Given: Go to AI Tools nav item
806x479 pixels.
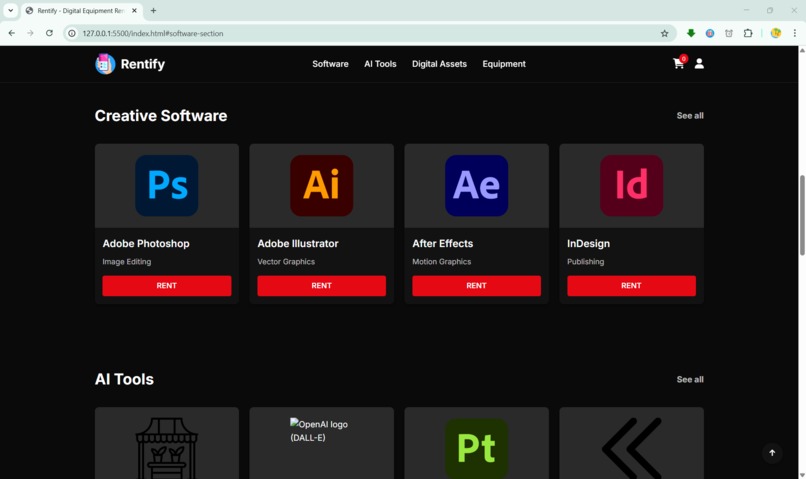Looking at the screenshot, I should coord(380,64).
